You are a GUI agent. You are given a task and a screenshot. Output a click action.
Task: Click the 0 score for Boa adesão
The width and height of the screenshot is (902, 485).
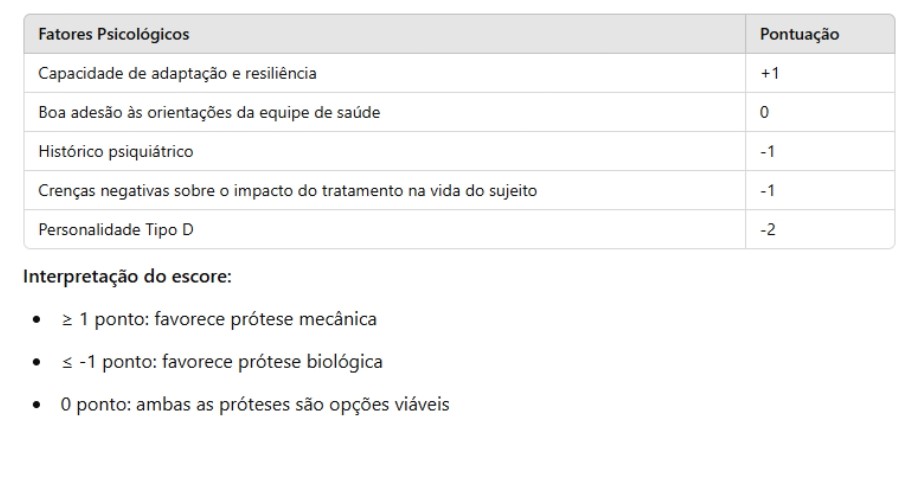pyautogui.click(x=764, y=112)
